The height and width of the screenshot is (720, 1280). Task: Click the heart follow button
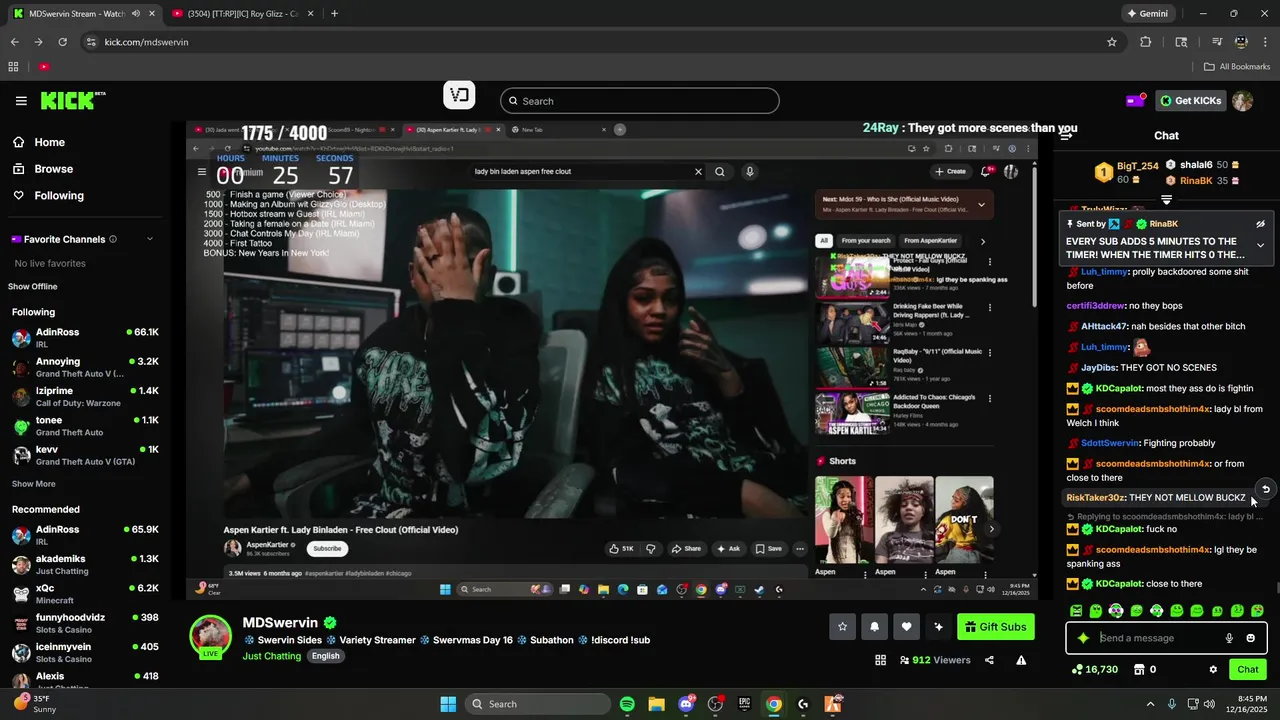[x=906, y=627]
